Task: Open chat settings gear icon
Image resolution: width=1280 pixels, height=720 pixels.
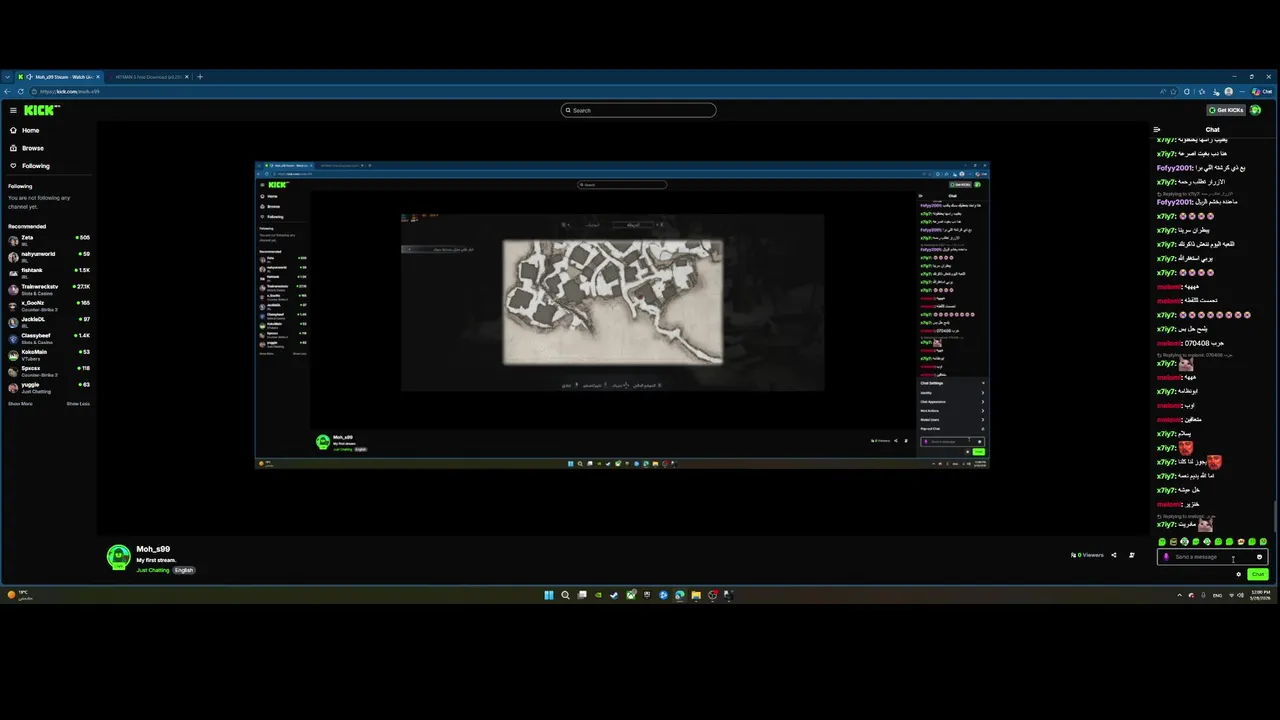Action: click(x=1238, y=574)
